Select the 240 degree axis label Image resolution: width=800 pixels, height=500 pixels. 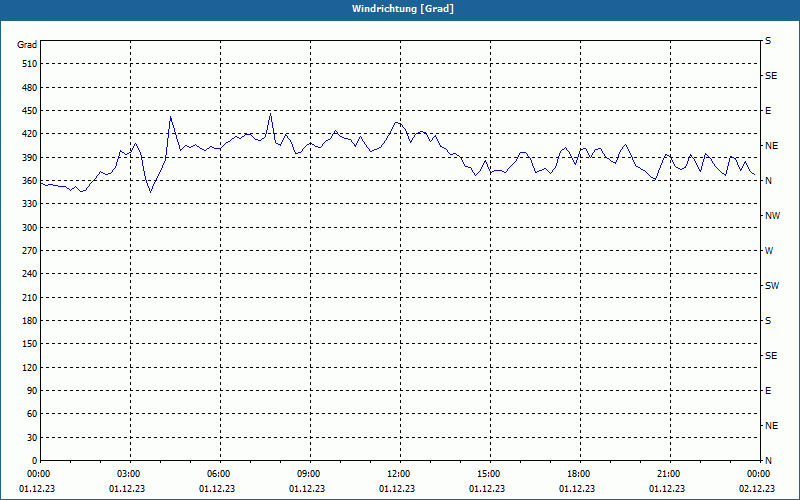click(30, 274)
